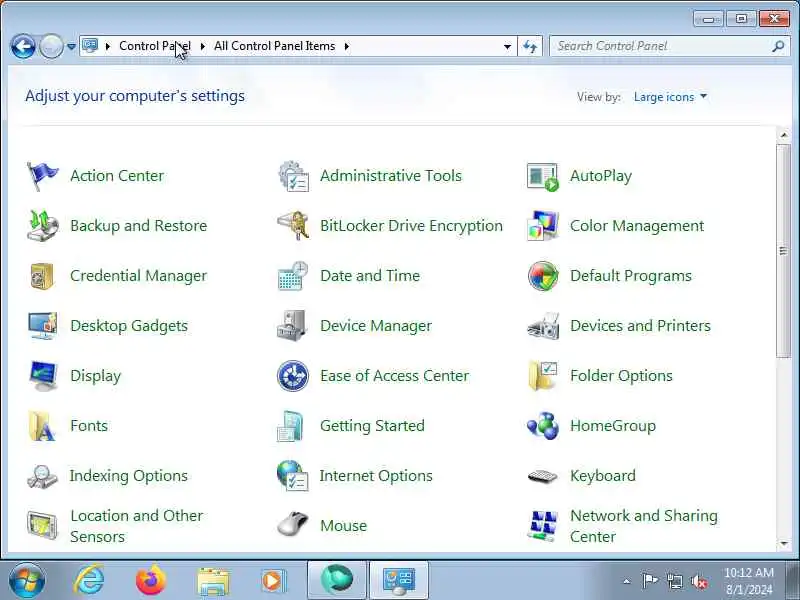The image size is (800, 600).
Task: Open the Default Programs text link
Action: tap(631, 276)
